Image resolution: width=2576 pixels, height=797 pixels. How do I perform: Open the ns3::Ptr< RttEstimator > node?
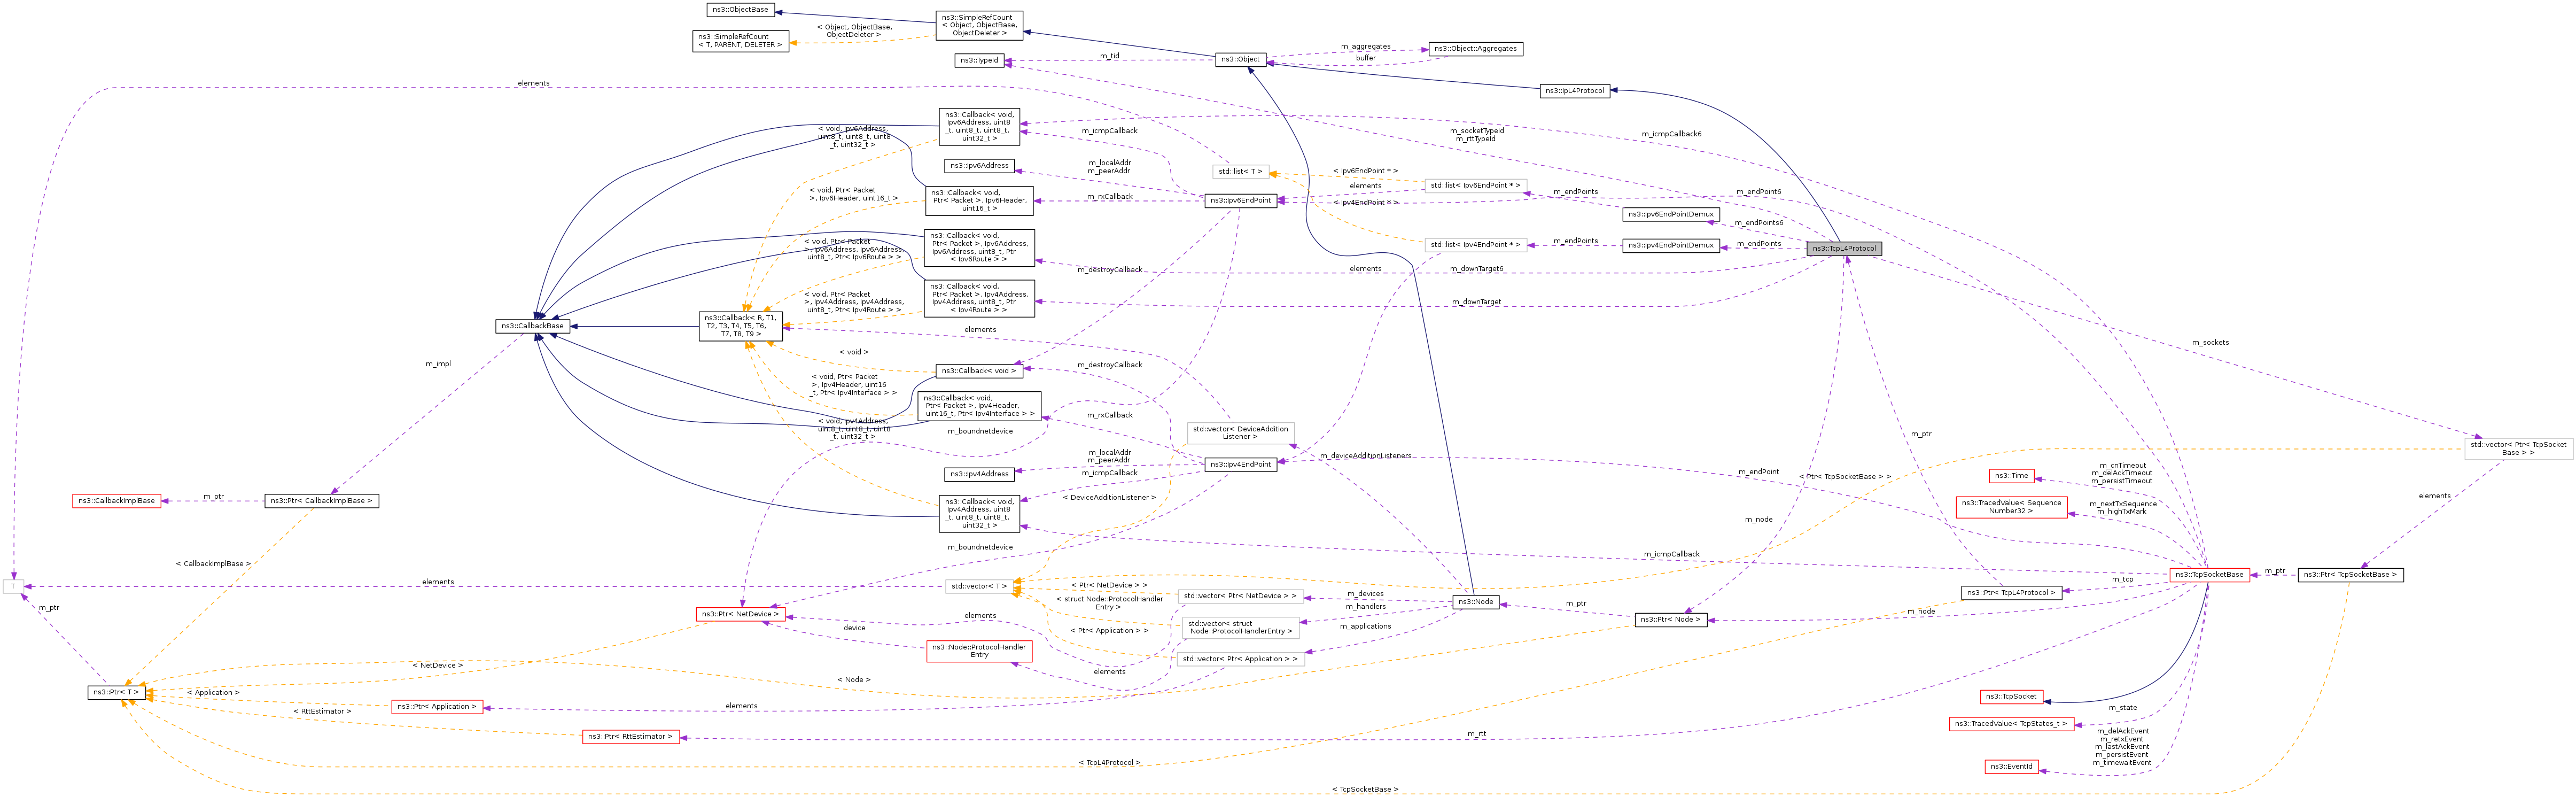pos(631,737)
